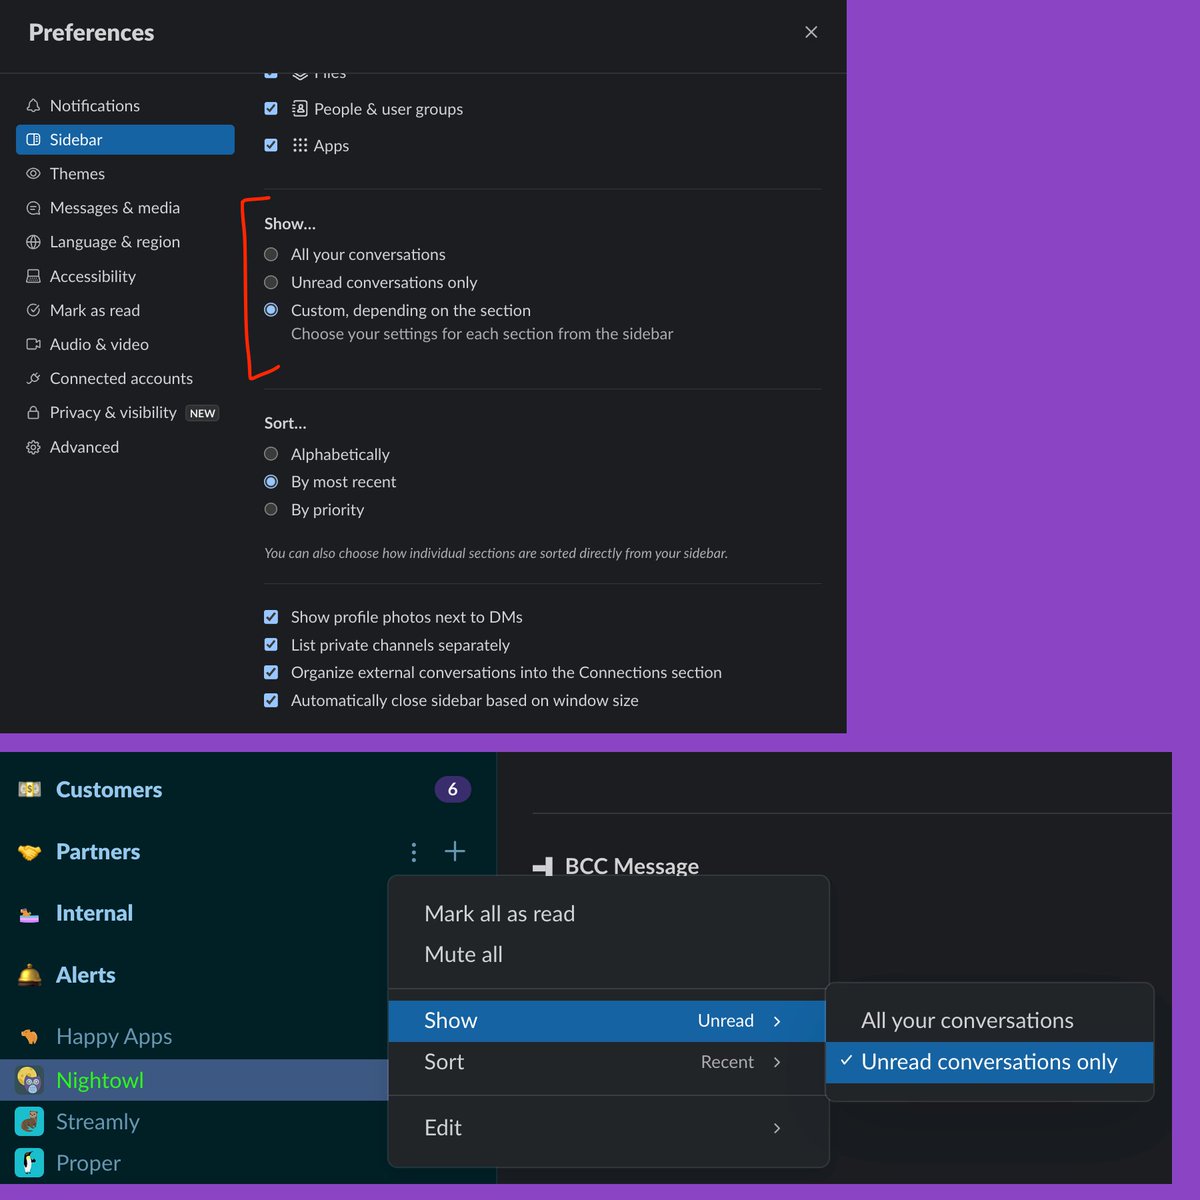Click the Customers unread count badge
1200x1200 pixels.
pos(452,789)
